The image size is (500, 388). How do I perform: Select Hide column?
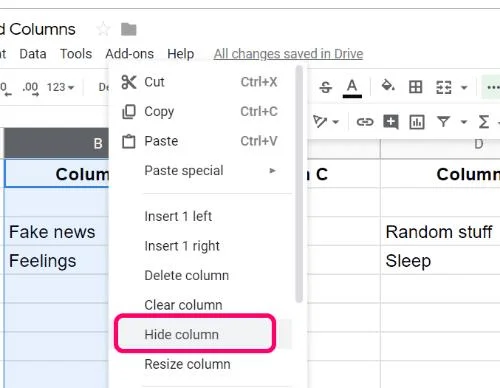coord(201,334)
